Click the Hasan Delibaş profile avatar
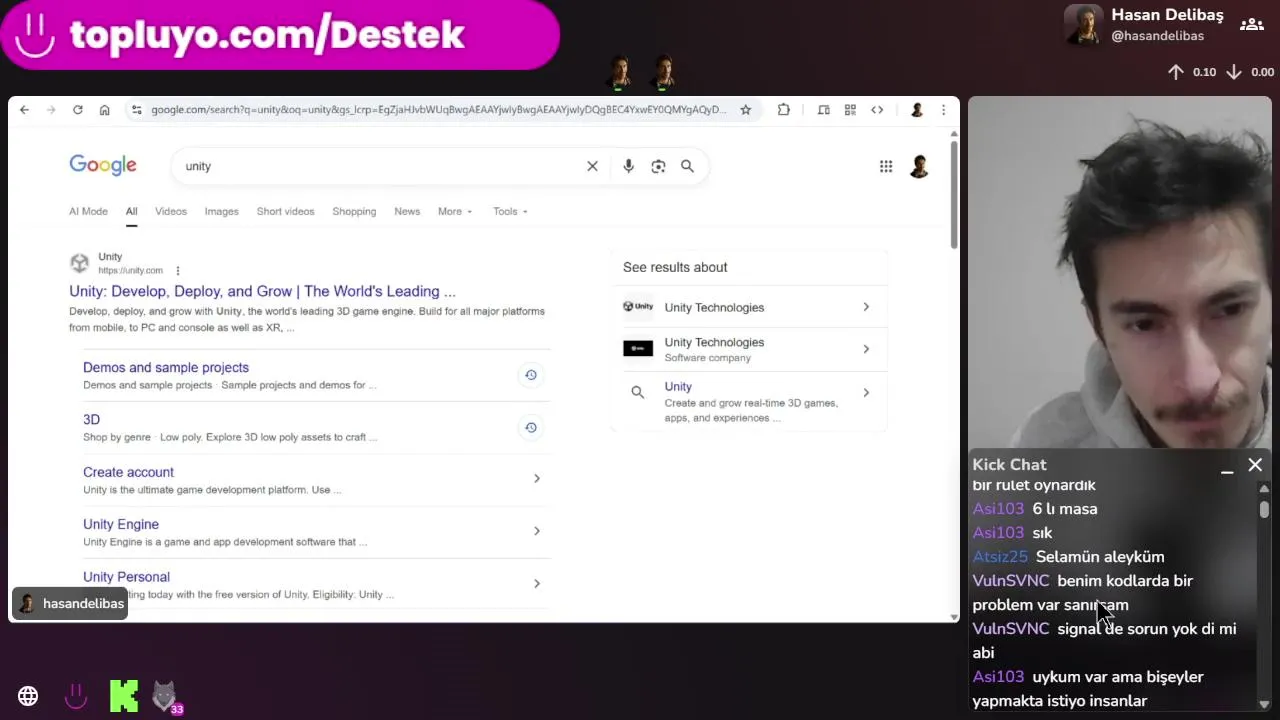 1083,25
